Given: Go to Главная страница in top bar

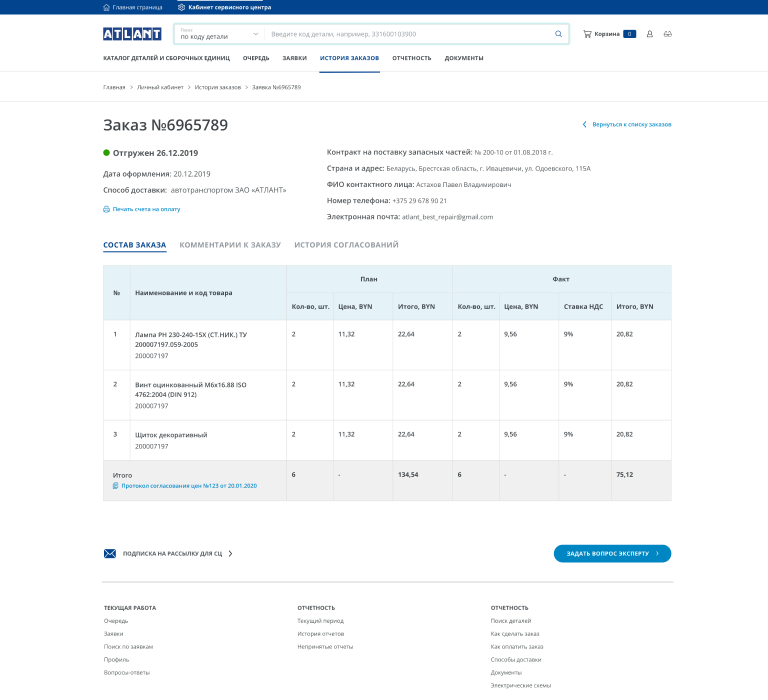Looking at the screenshot, I should point(136,7).
